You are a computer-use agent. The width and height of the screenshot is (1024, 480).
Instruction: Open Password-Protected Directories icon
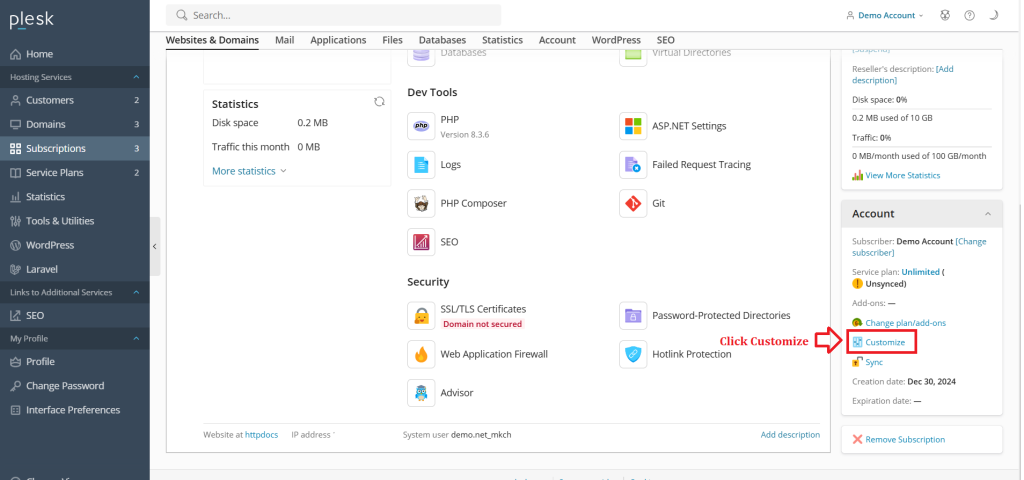click(x=633, y=315)
